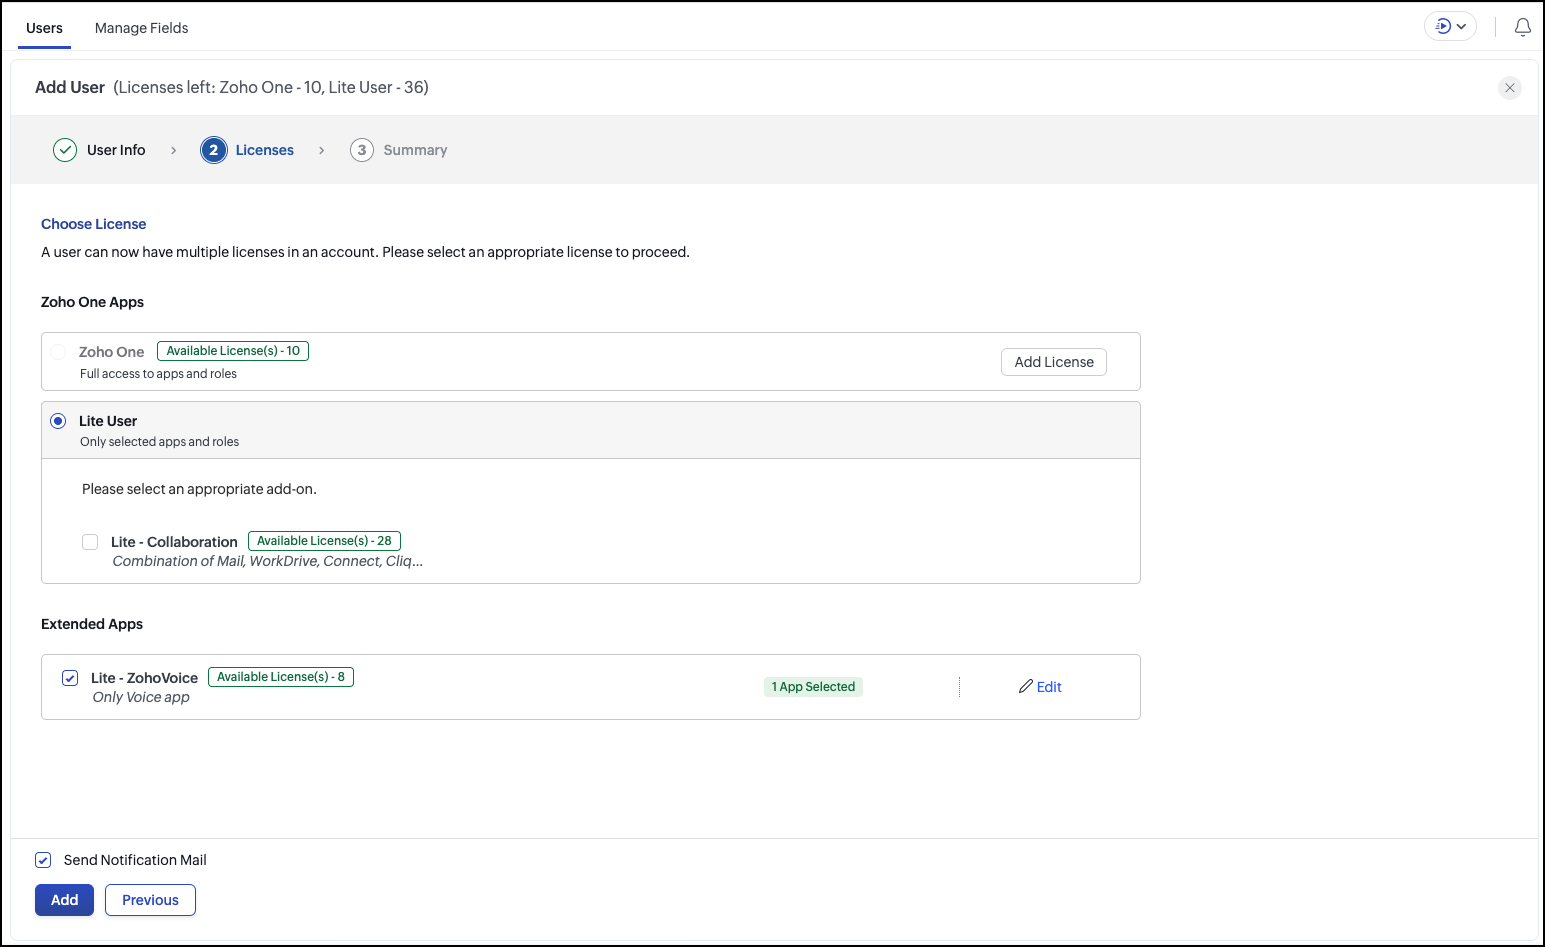Click the step 3 Summary circle icon
The height and width of the screenshot is (947, 1545).
point(362,150)
